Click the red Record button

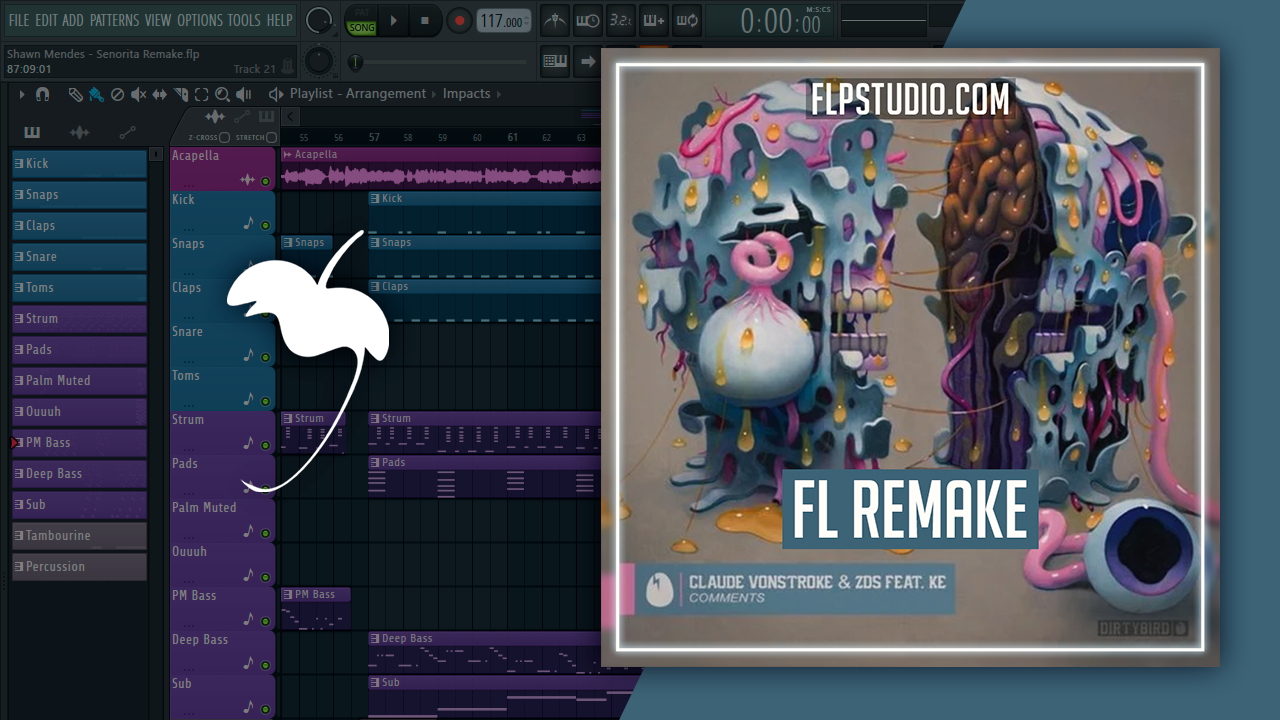[x=459, y=20]
